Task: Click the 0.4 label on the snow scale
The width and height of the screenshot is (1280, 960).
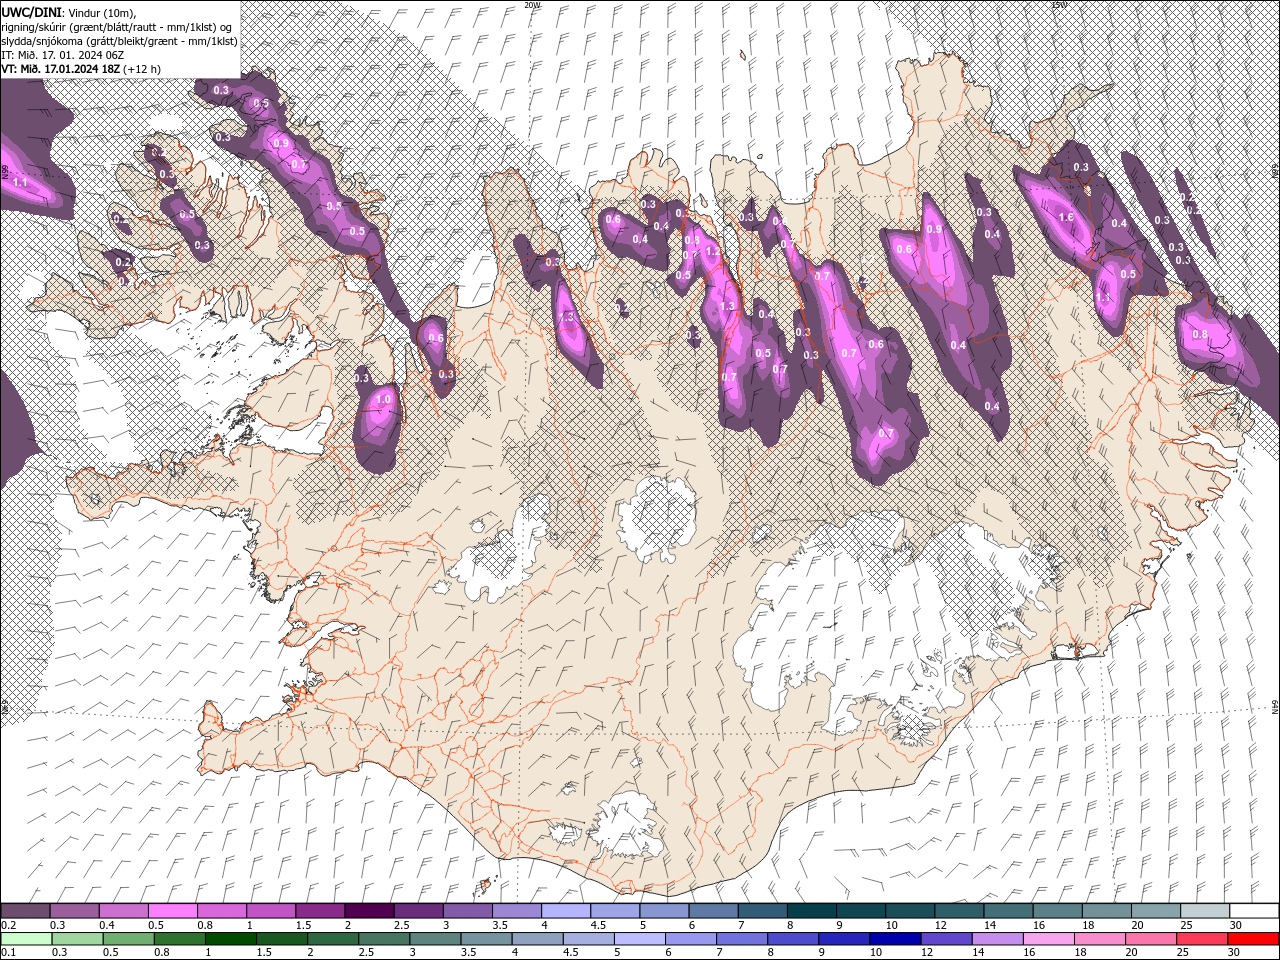Action: [106, 925]
